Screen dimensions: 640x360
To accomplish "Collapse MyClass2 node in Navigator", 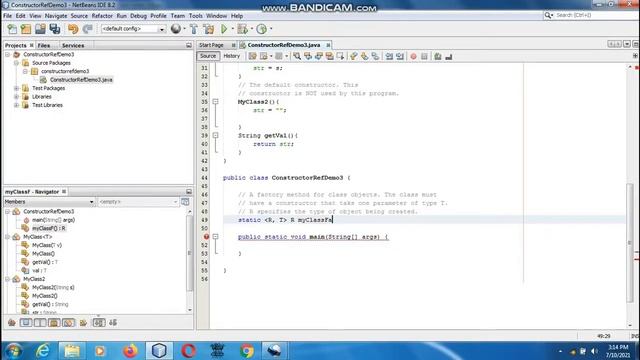I will (x=7, y=279).
